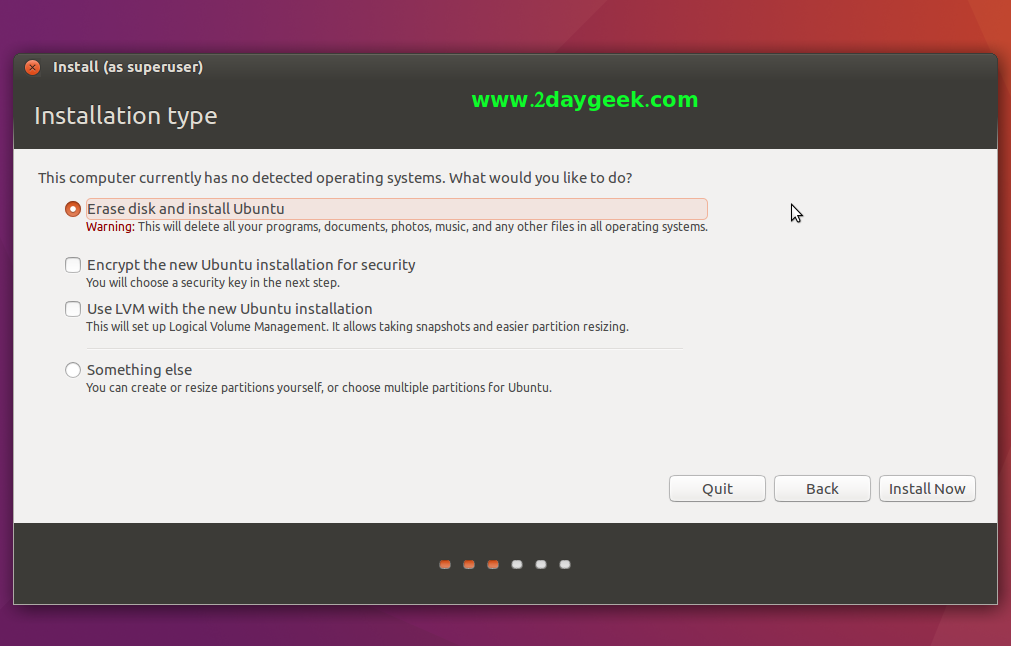Click the Installation type heading
The width and height of the screenshot is (1011, 646).
tap(126, 116)
